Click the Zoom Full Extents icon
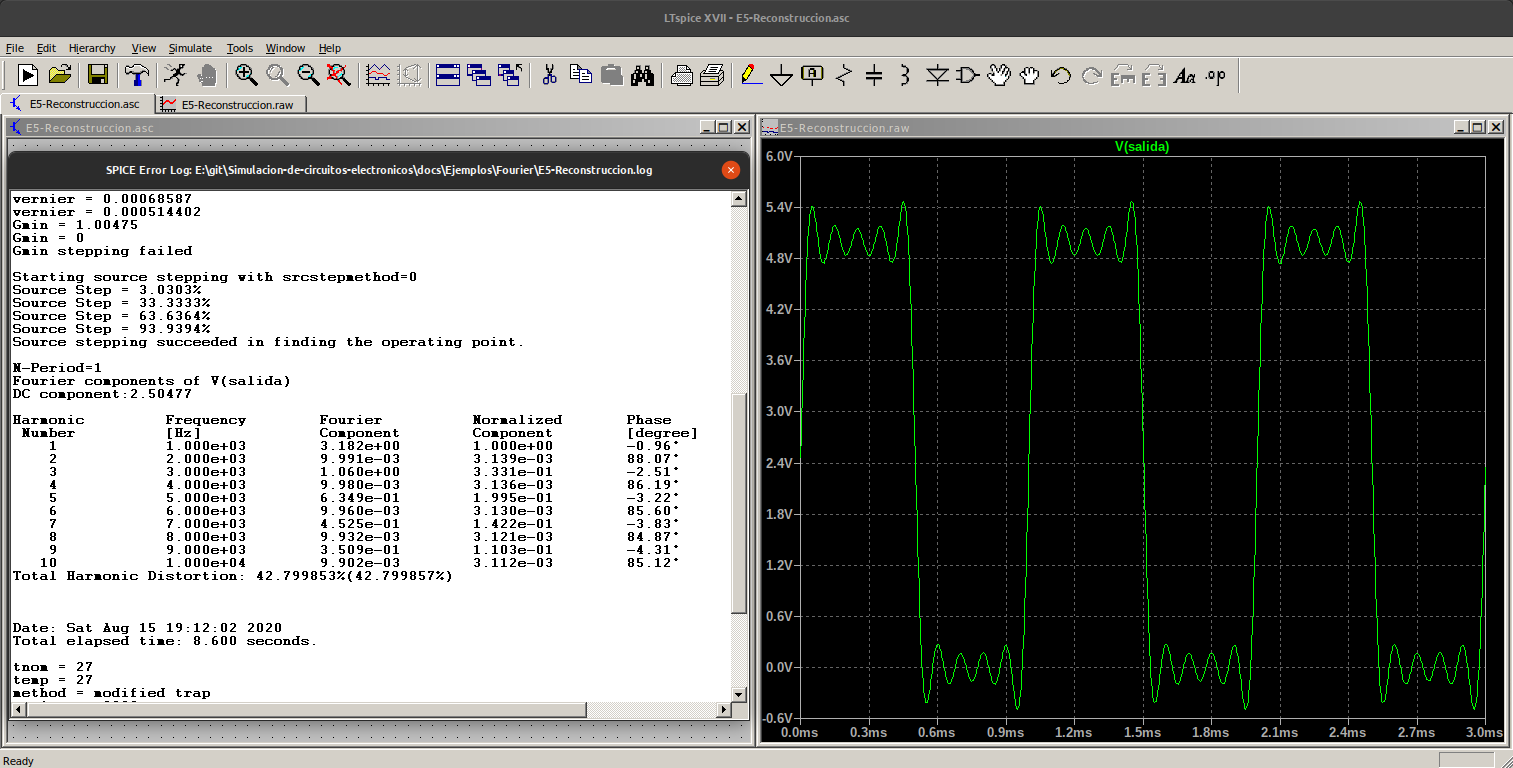The width and height of the screenshot is (1513, 768). [339, 74]
